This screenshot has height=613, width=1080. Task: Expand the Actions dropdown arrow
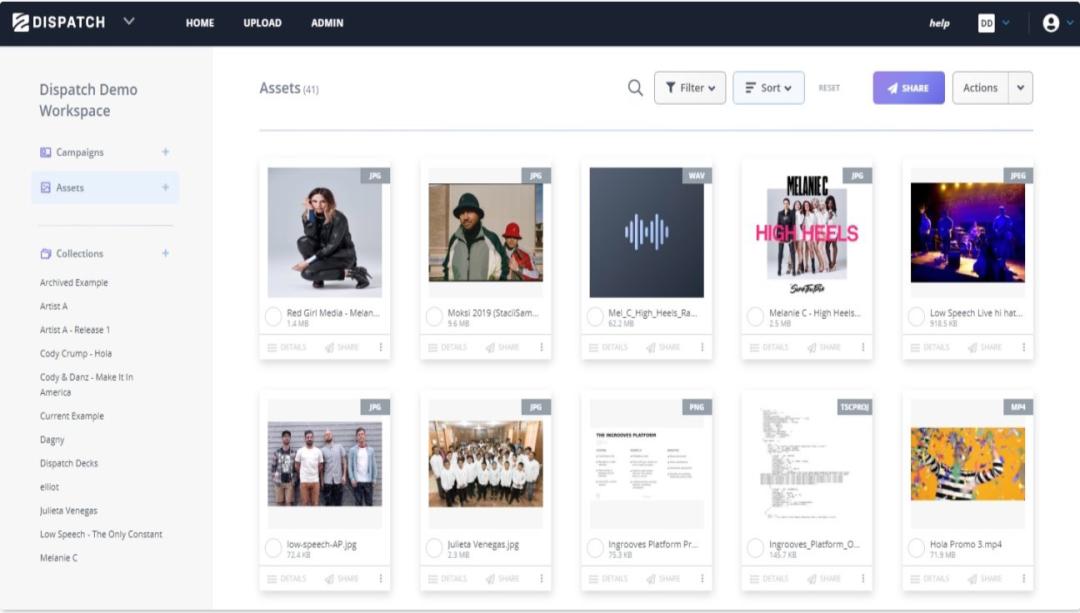coord(1020,88)
